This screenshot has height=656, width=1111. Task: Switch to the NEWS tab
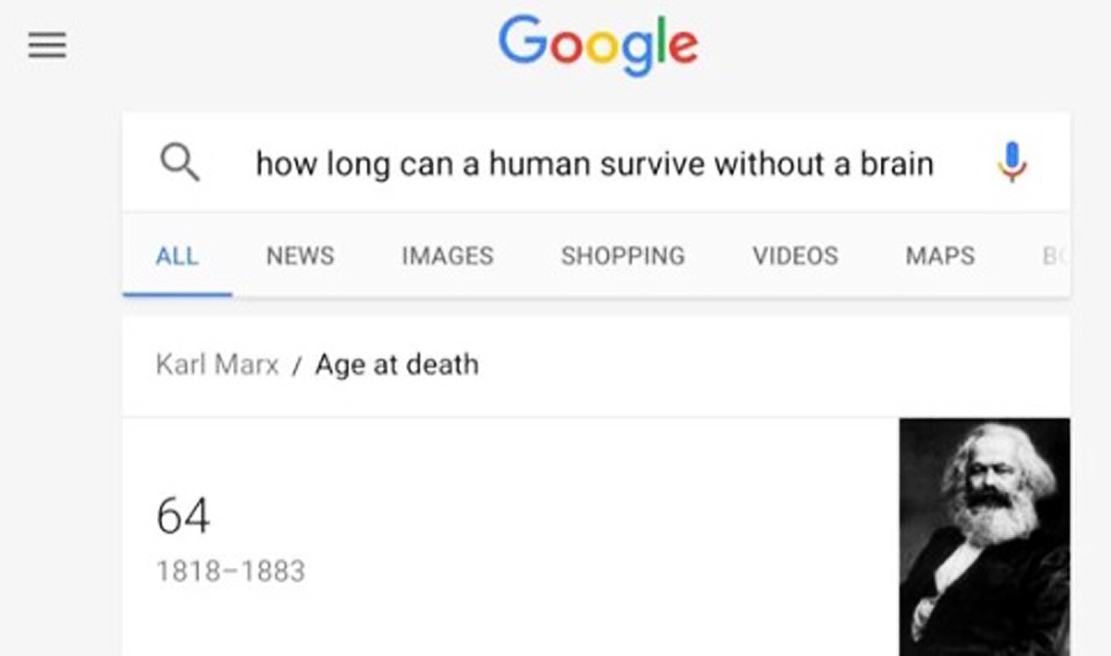coord(300,256)
